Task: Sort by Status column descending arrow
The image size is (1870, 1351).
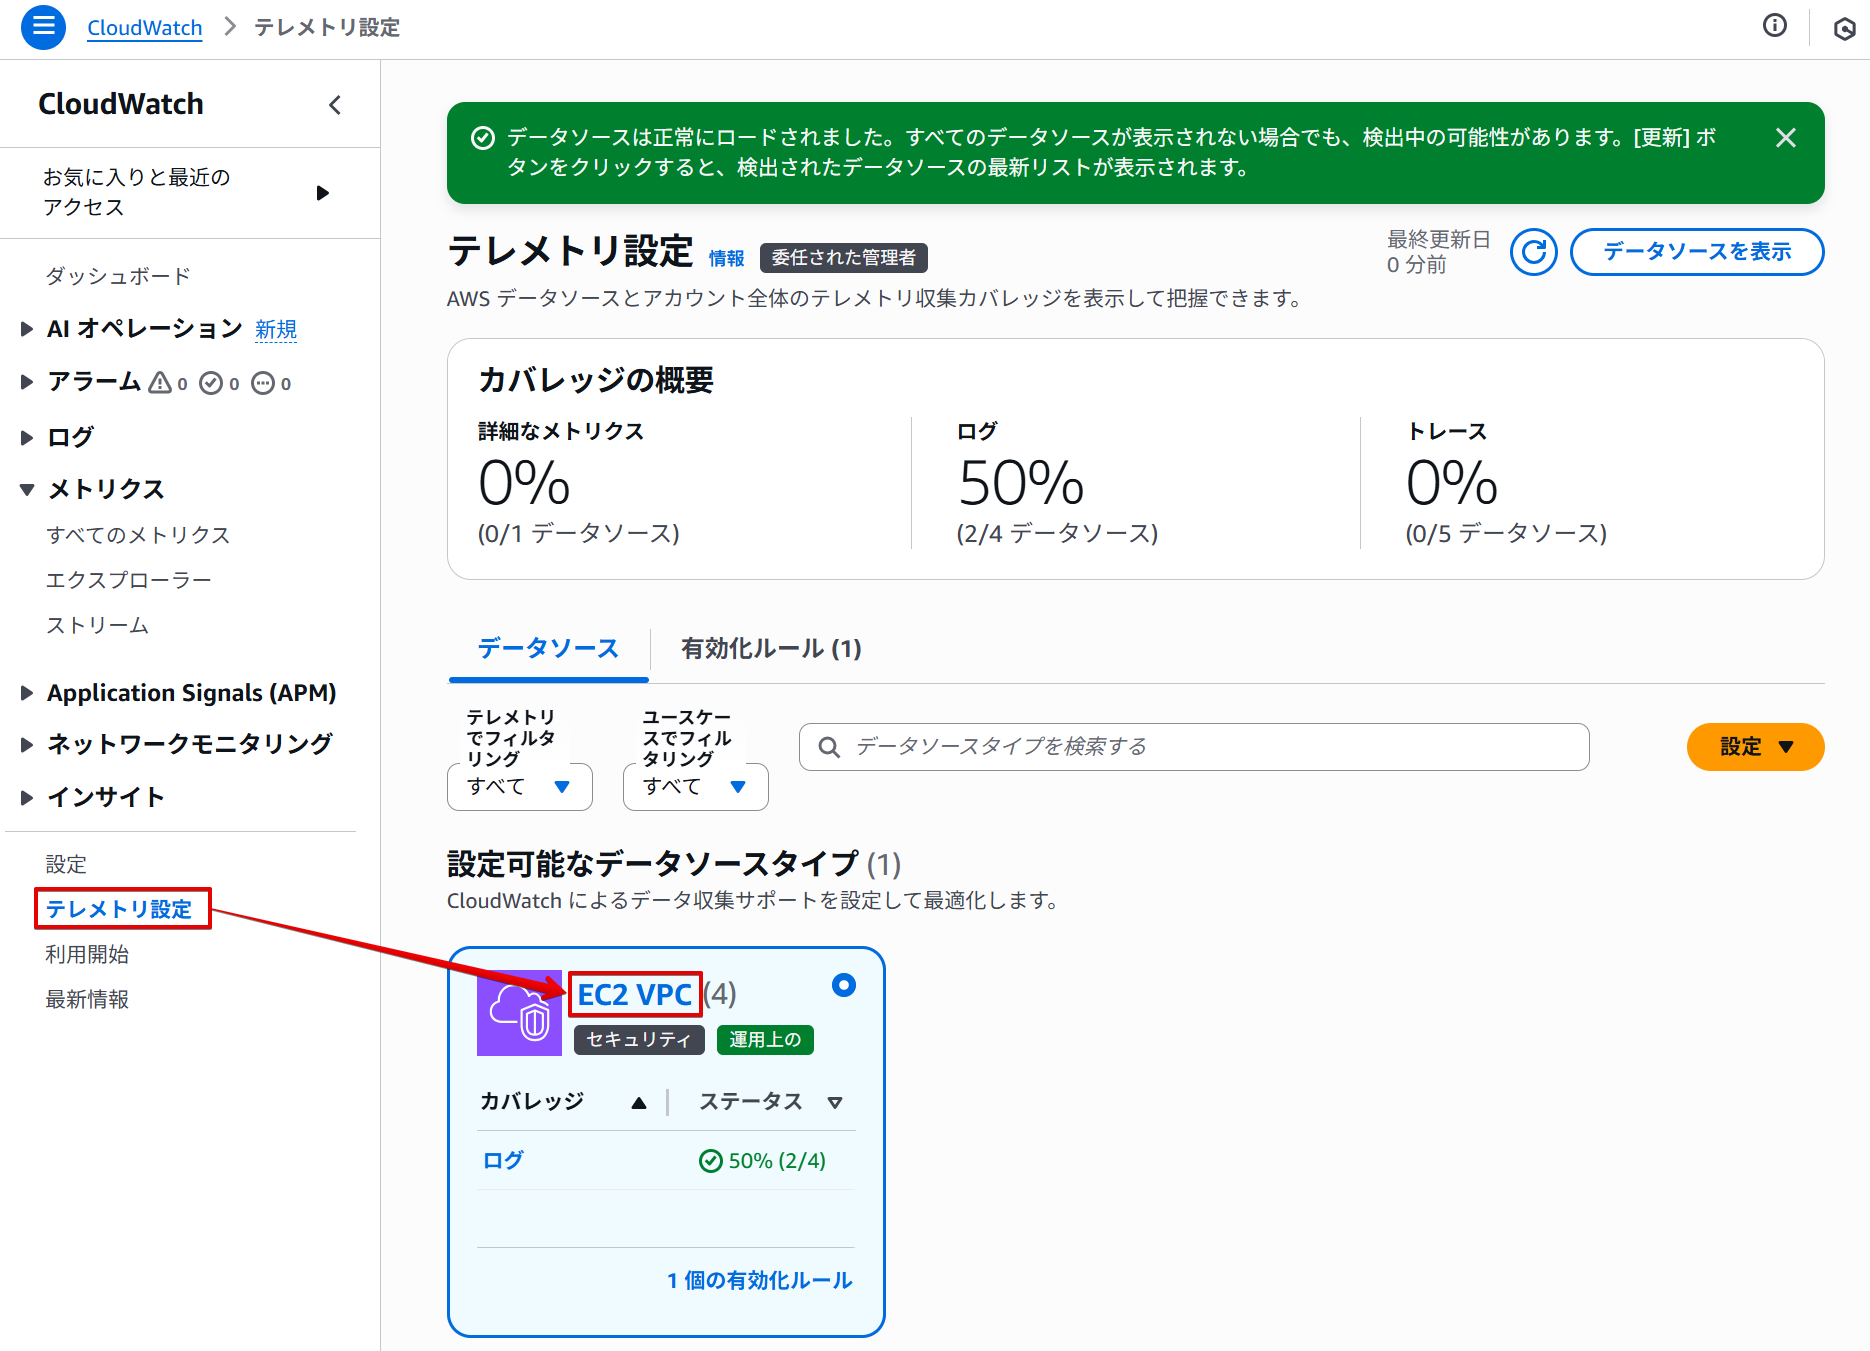Action: (835, 1103)
